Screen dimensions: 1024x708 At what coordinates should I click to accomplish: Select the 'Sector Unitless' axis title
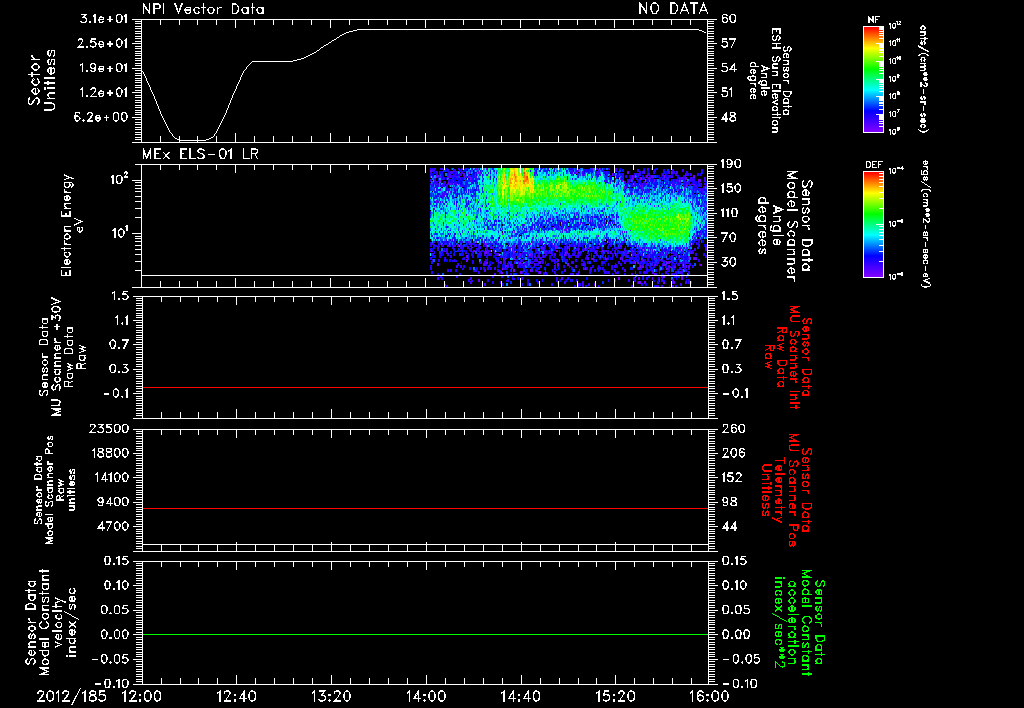click(x=42, y=80)
